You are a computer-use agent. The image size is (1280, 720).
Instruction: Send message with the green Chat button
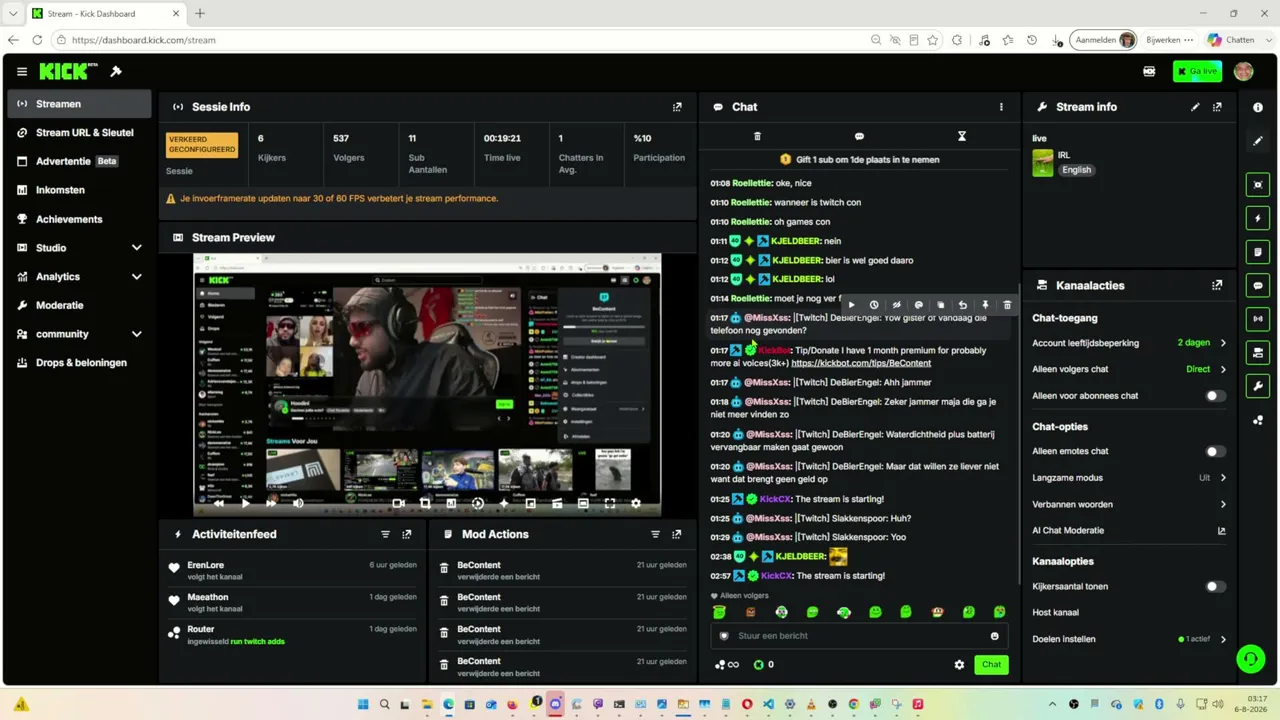click(991, 664)
